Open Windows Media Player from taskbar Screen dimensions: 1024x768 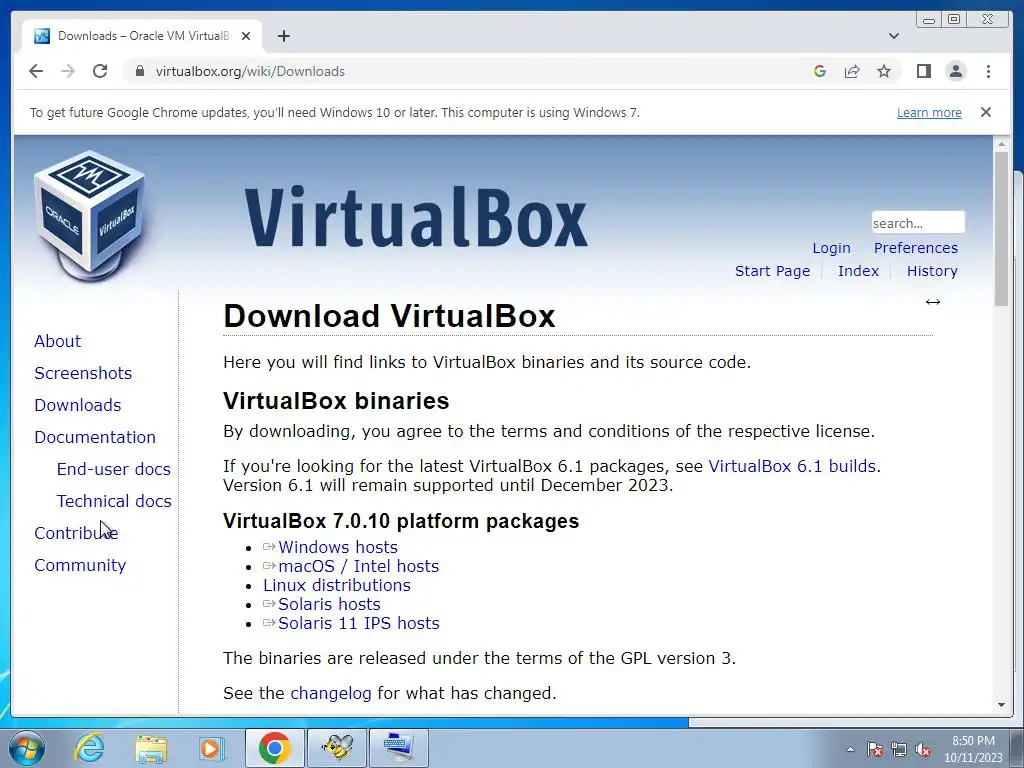coord(210,748)
